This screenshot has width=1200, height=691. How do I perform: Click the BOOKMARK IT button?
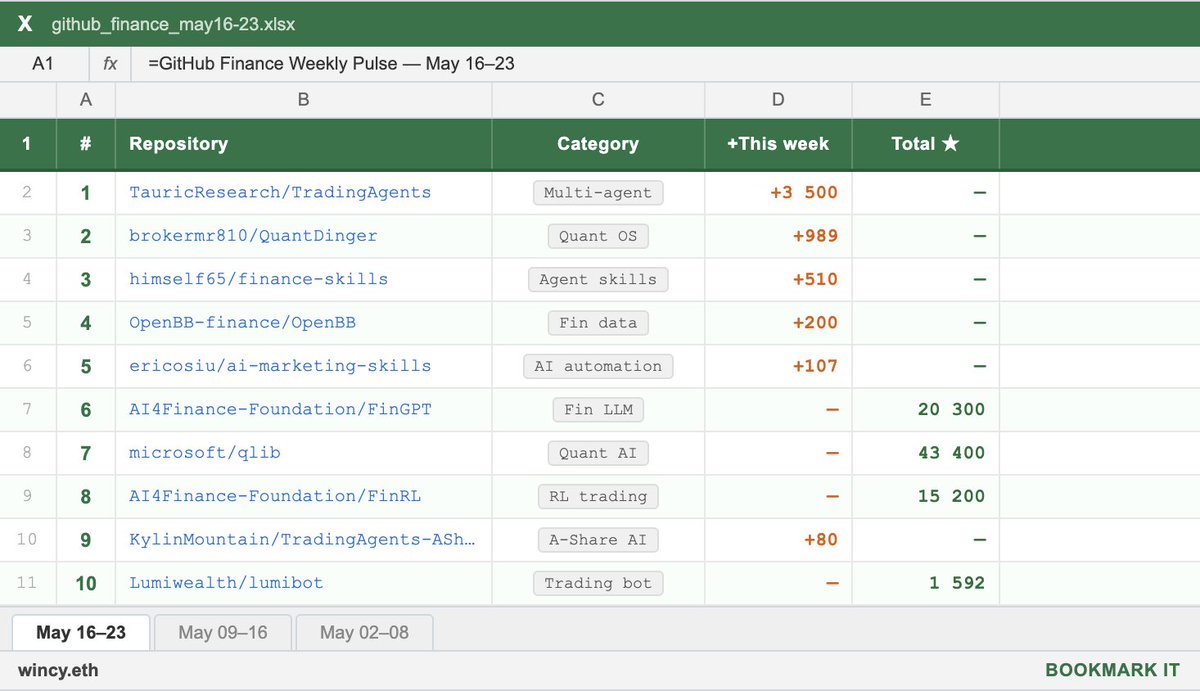(x=1113, y=670)
